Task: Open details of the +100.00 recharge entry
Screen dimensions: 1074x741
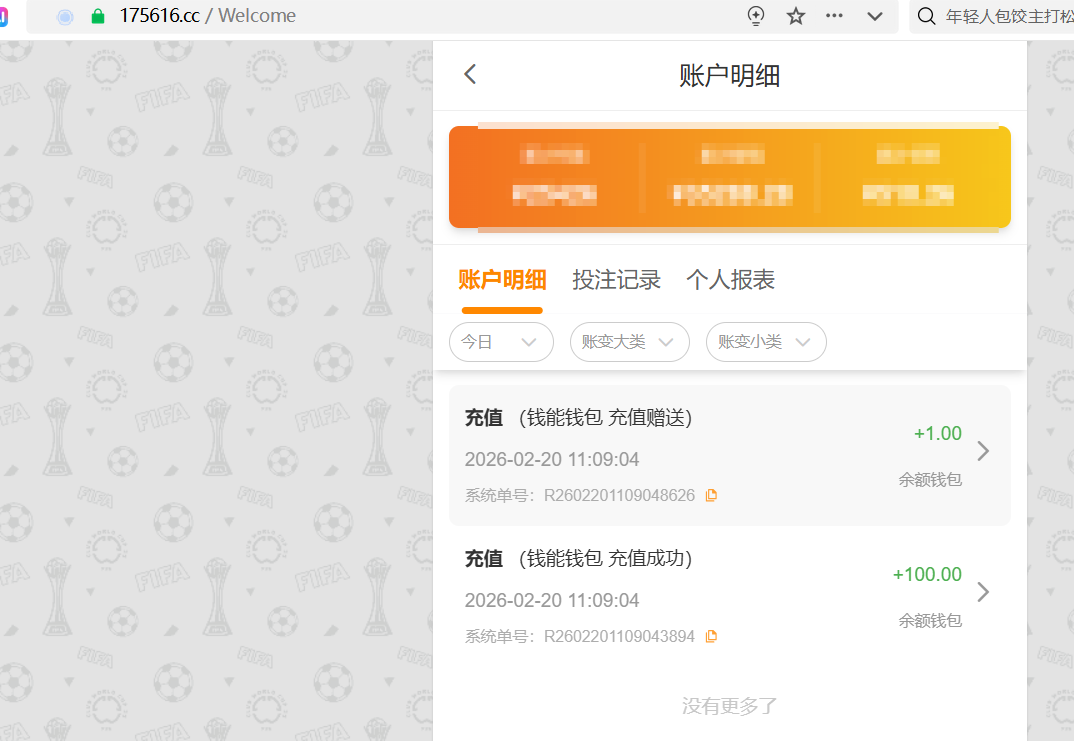Action: [x=982, y=592]
